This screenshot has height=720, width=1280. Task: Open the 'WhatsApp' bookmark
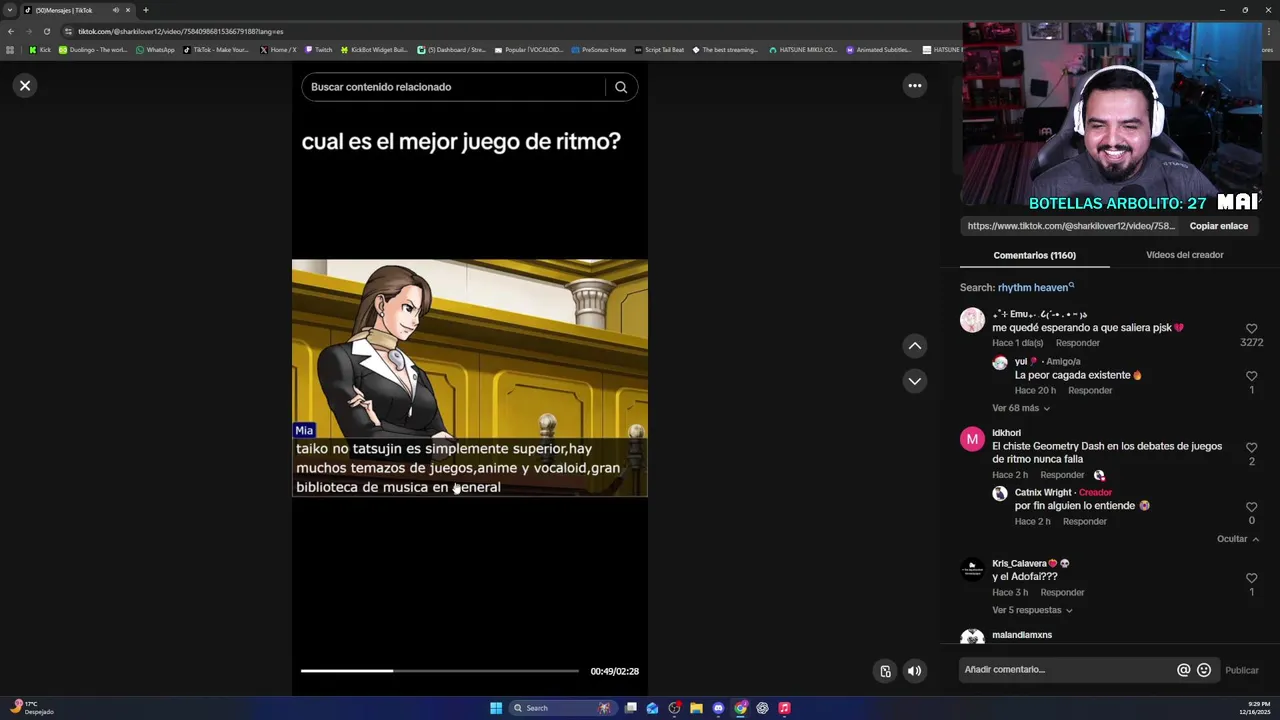(155, 49)
